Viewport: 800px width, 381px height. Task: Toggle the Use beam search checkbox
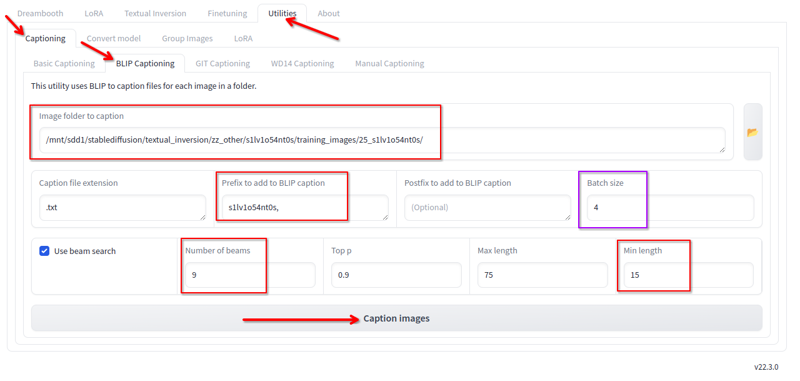[44, 251]
